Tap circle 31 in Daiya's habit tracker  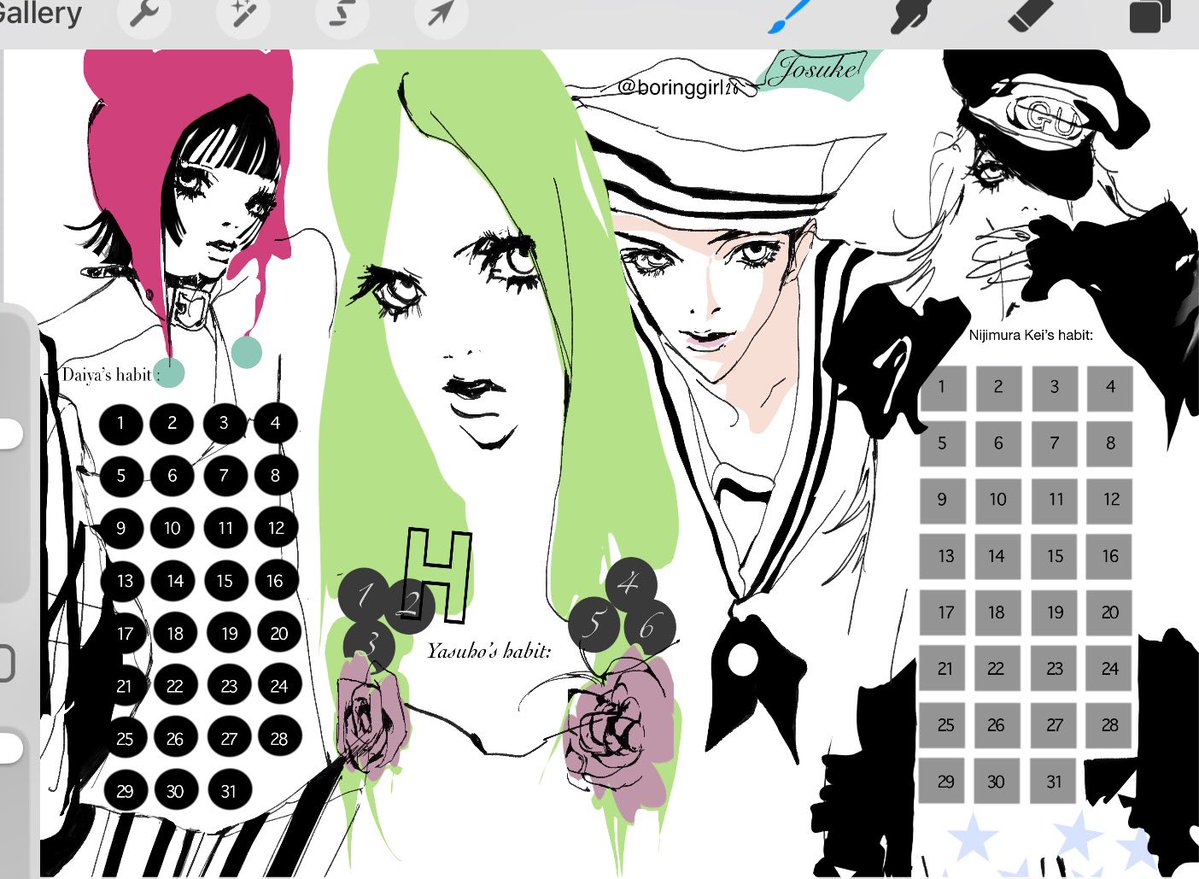coord(229,791)
